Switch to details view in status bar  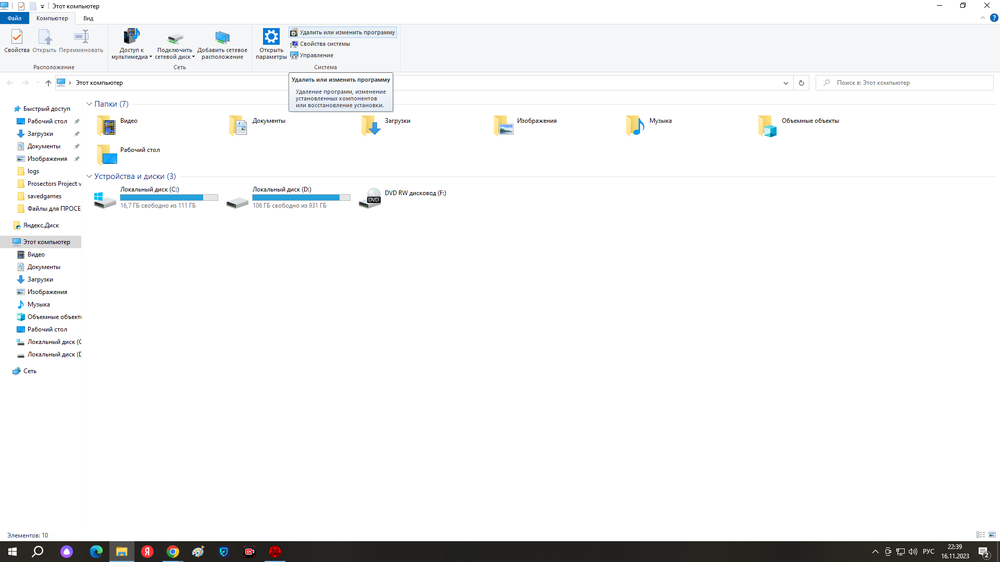point(980,535)
